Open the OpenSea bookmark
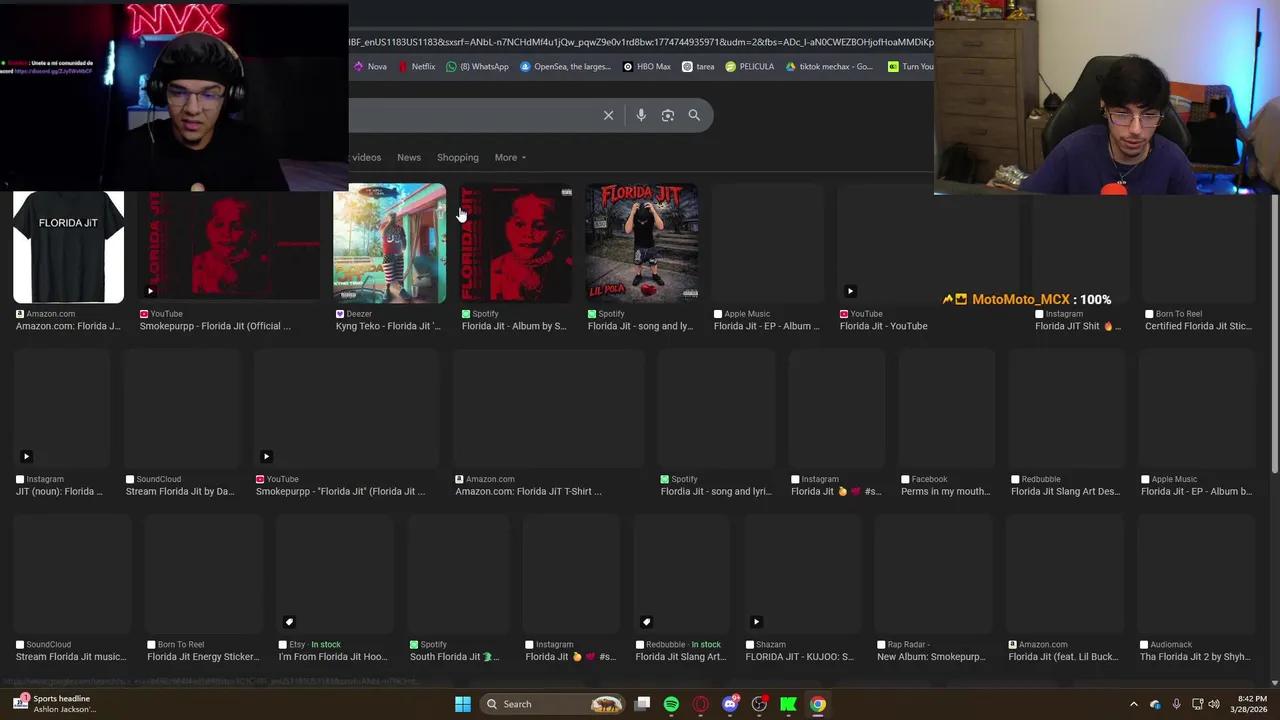The image size is (1280, 720). [x=566, y=67]
